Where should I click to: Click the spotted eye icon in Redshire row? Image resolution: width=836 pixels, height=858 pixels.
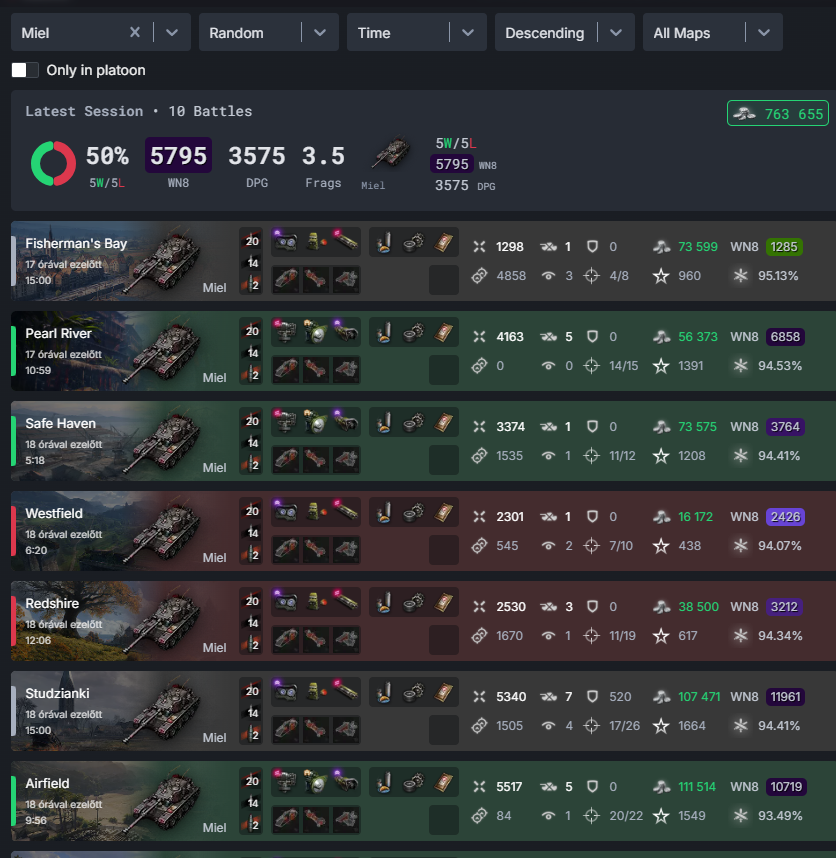pos(548,636)
